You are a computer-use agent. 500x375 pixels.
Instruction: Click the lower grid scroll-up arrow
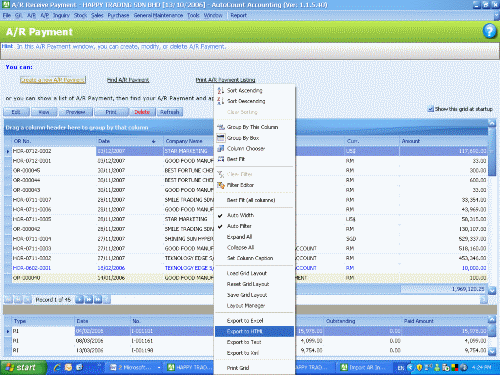pos(492,320)
